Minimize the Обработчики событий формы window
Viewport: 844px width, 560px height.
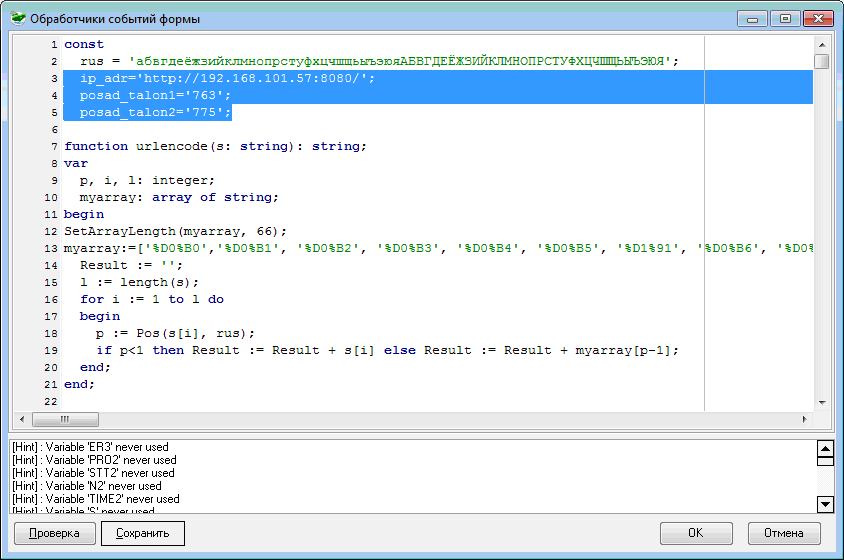coord(753,19)
